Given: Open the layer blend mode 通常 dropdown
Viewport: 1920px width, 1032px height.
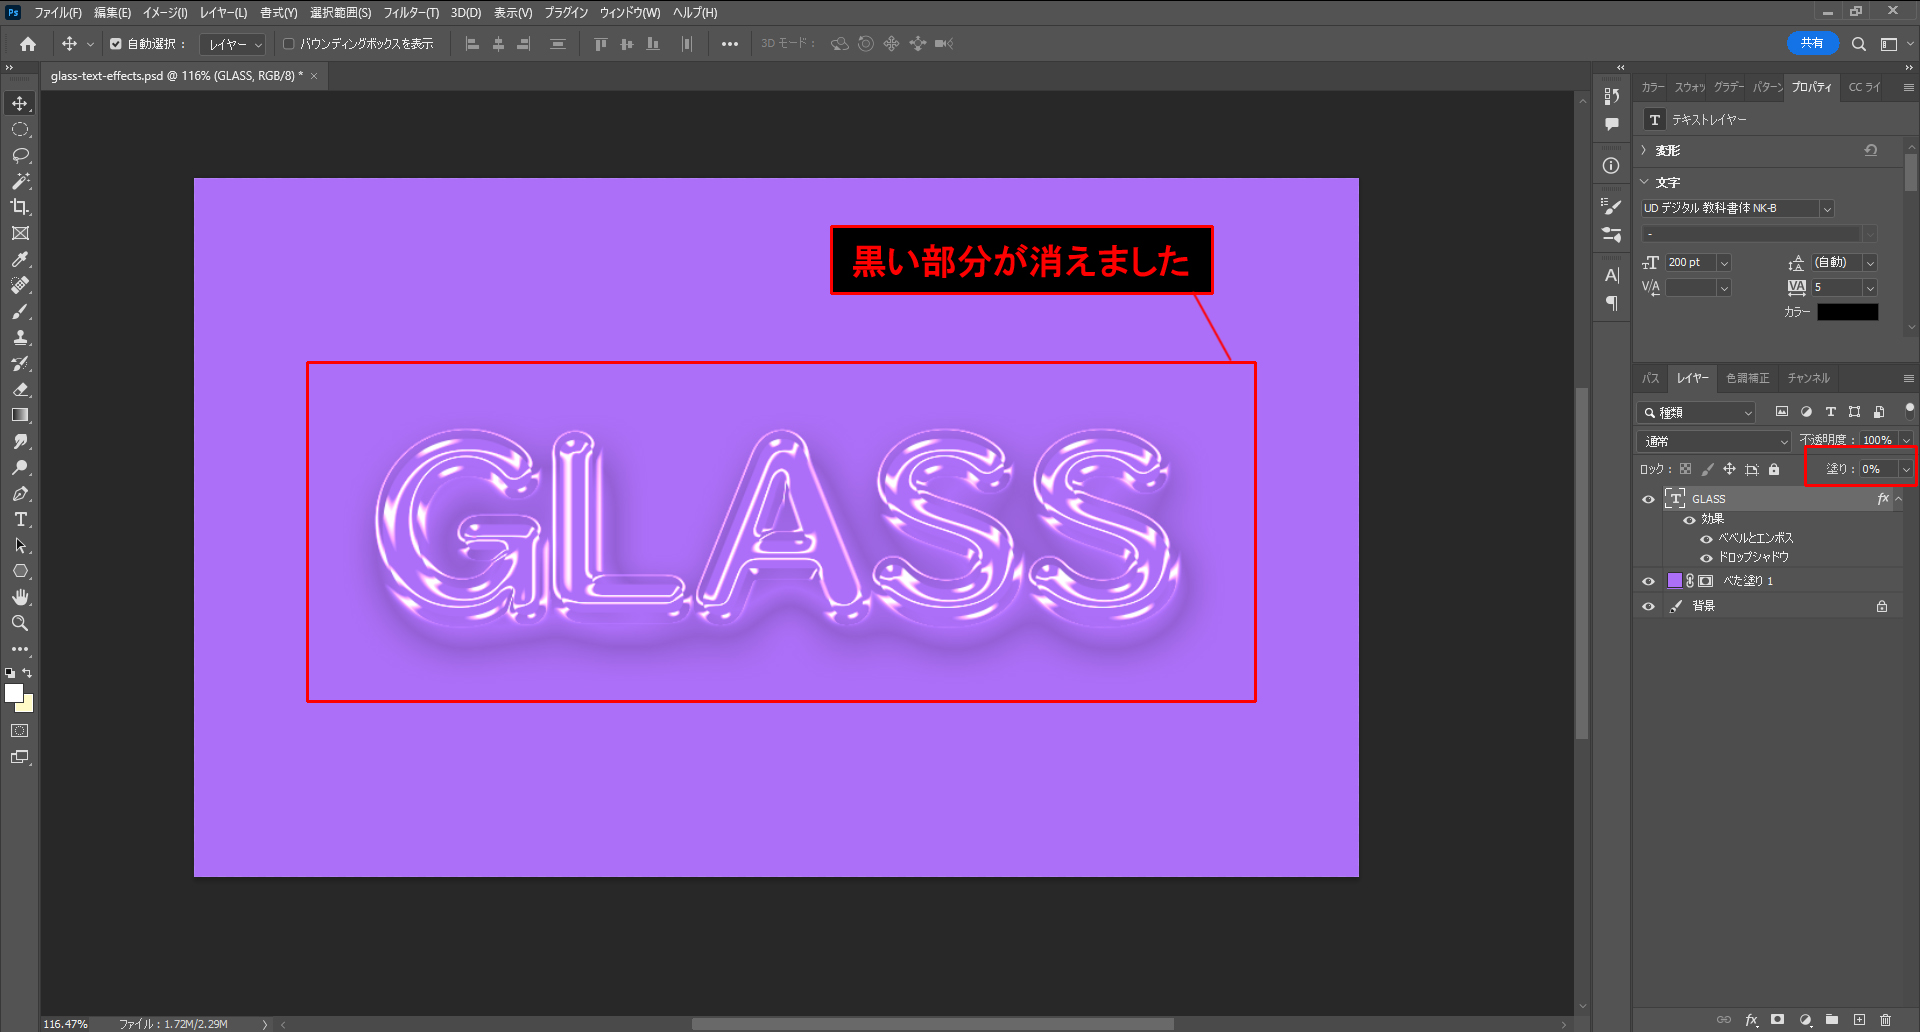Looking at the screenshot, I should coord(1714,441).
